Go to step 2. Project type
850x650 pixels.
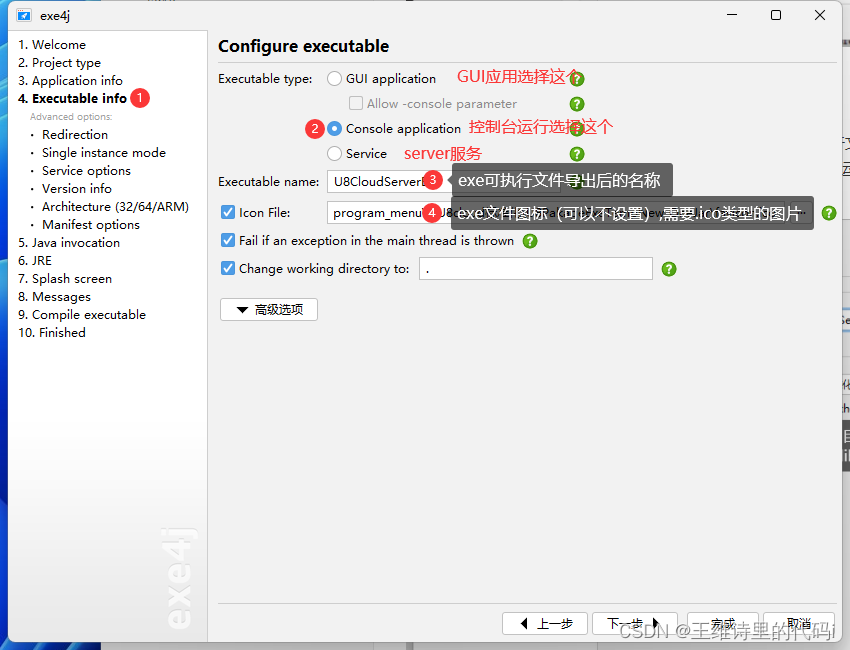tap(60, 63)
